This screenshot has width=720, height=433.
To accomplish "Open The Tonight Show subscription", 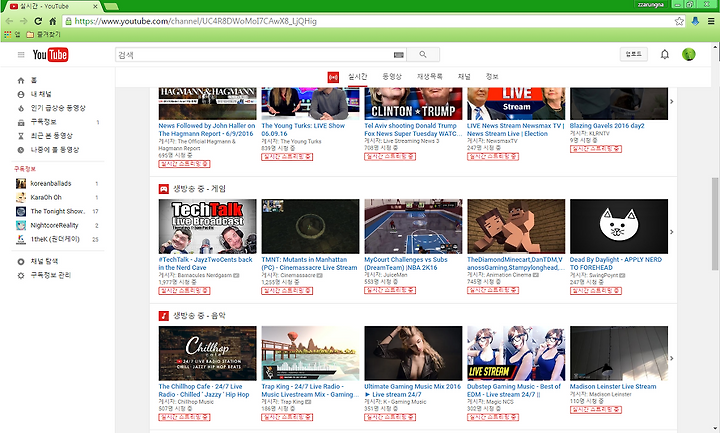I will tap(57, 212).
